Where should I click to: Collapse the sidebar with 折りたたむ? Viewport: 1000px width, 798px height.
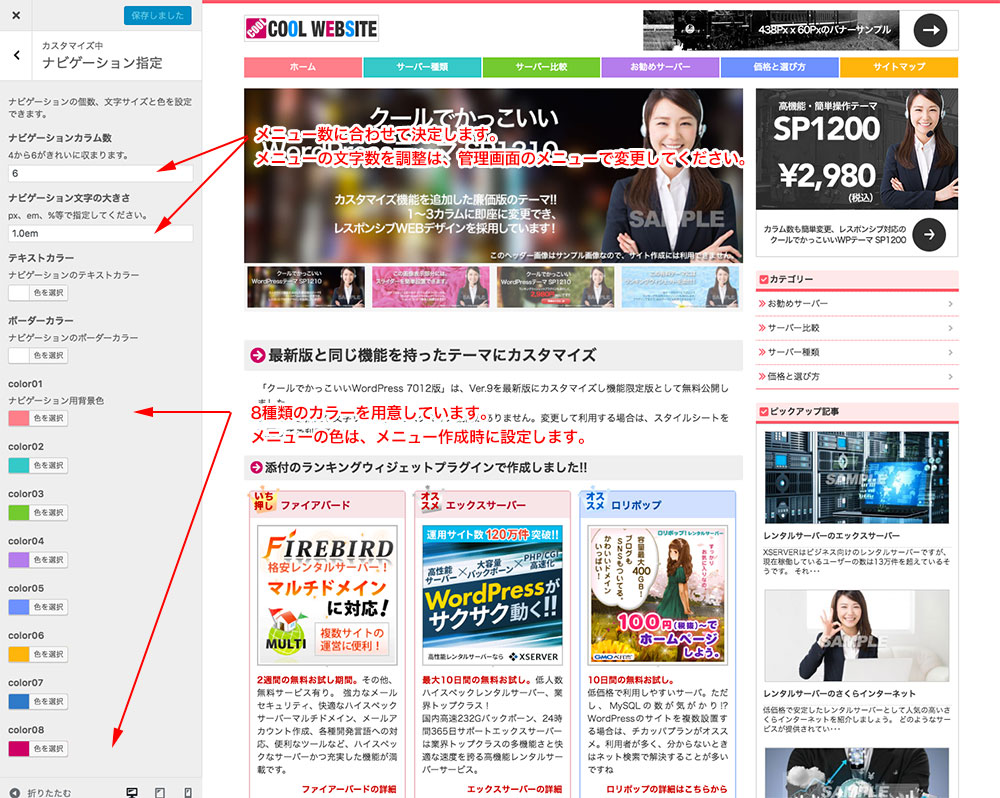pos(40,793)
